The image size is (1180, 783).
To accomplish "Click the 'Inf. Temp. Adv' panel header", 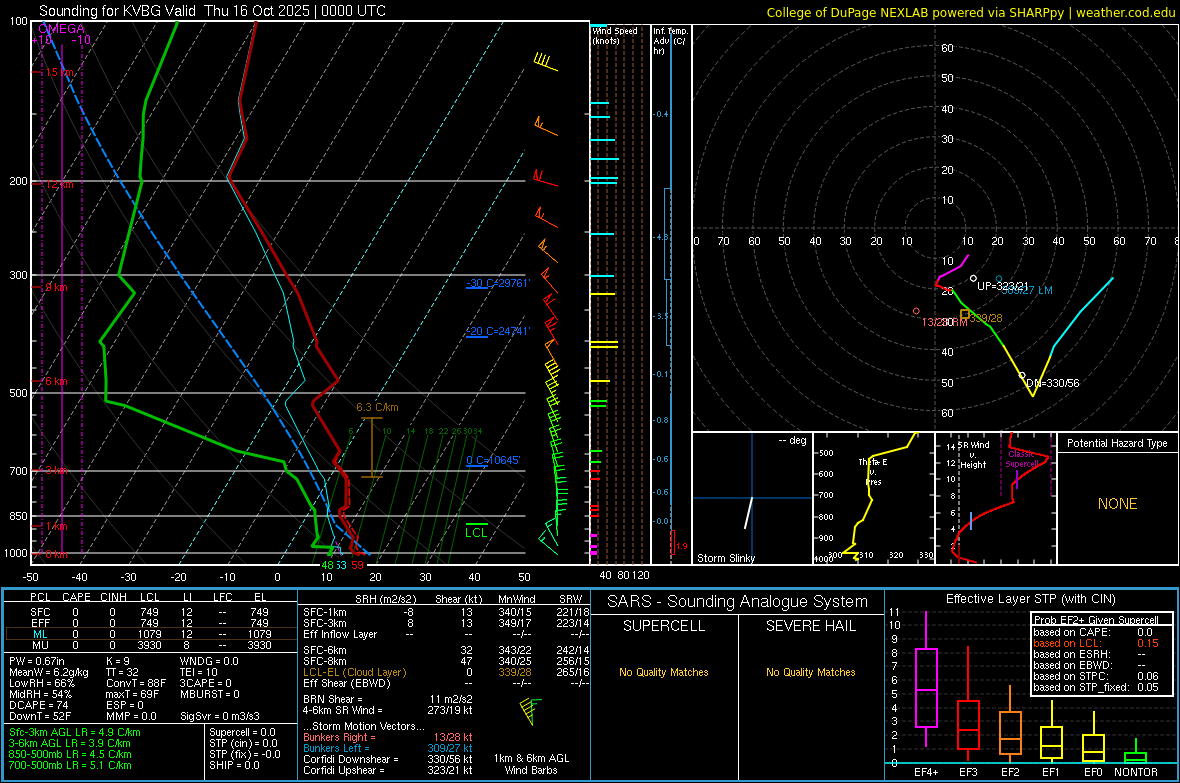I will coord(670,41).
